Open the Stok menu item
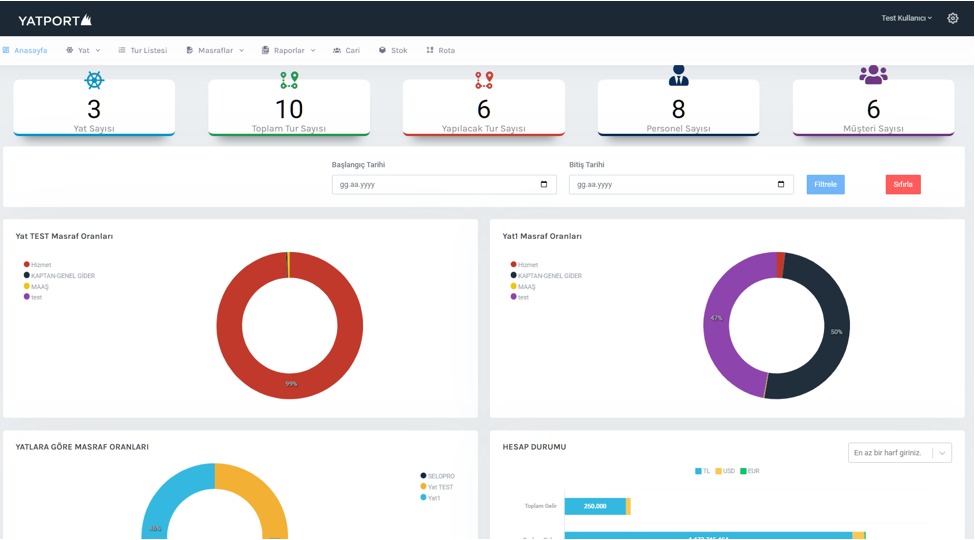This screenshot has height=540, width=975. tap(393, 50)
